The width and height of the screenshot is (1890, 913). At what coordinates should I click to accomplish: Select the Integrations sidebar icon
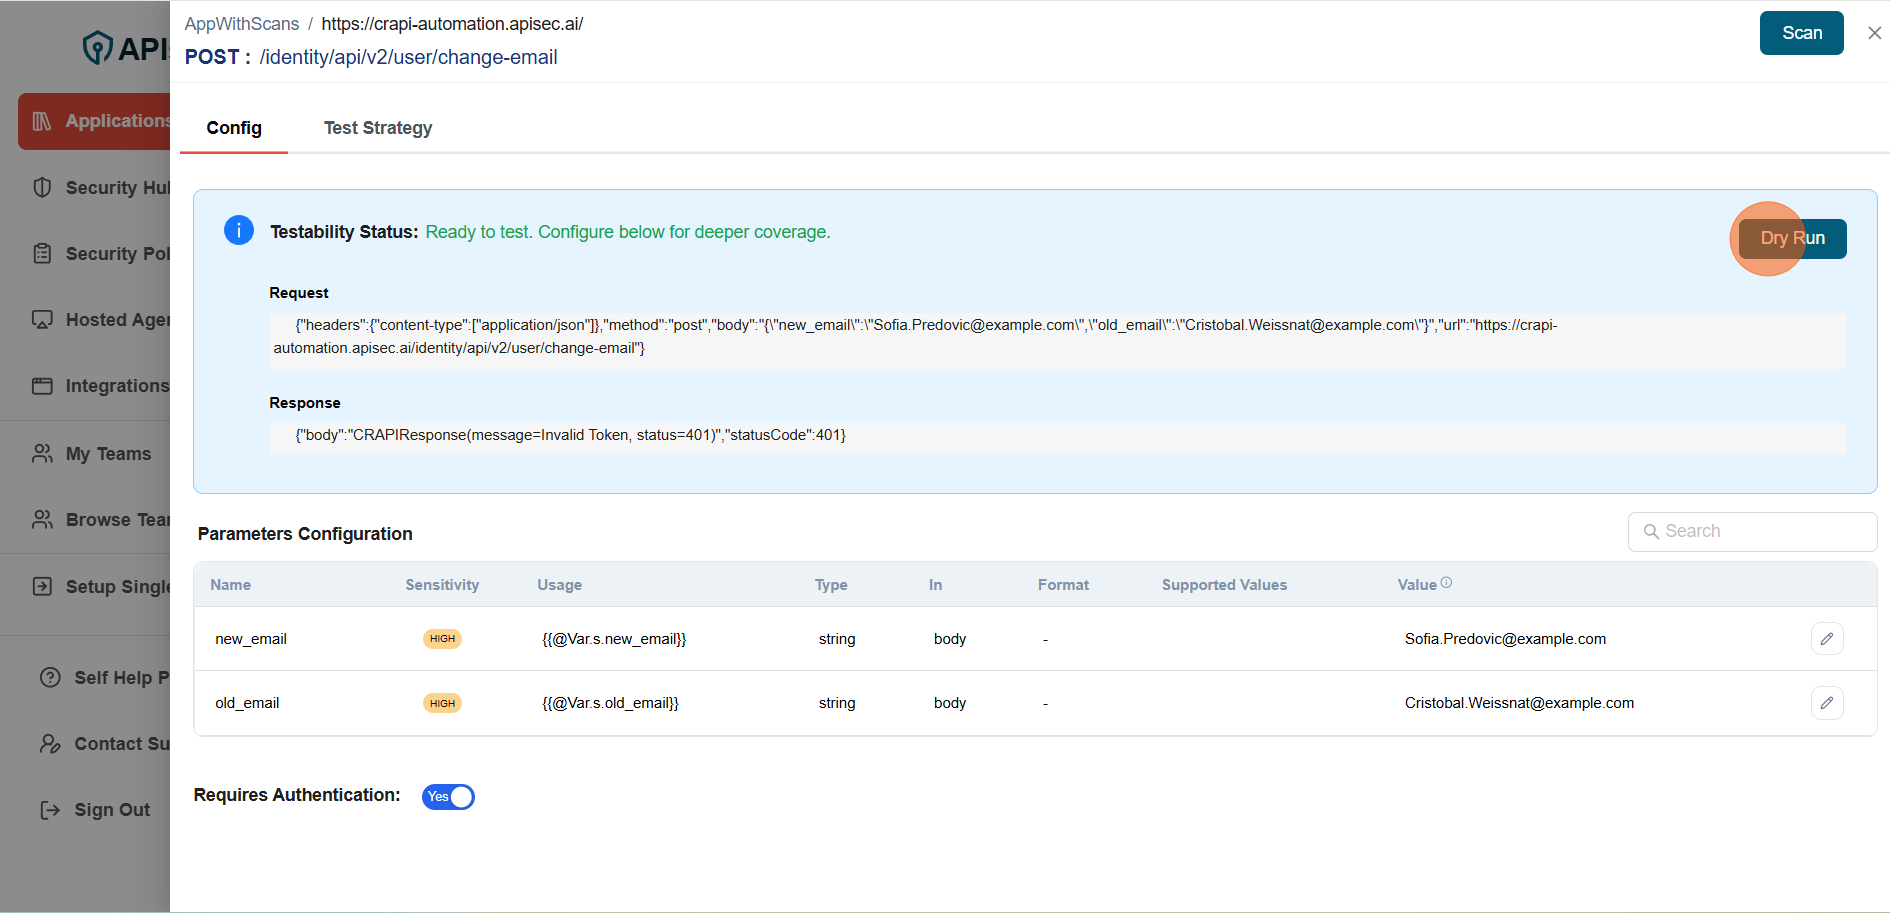pyautogui.click(x=42, y=385)
